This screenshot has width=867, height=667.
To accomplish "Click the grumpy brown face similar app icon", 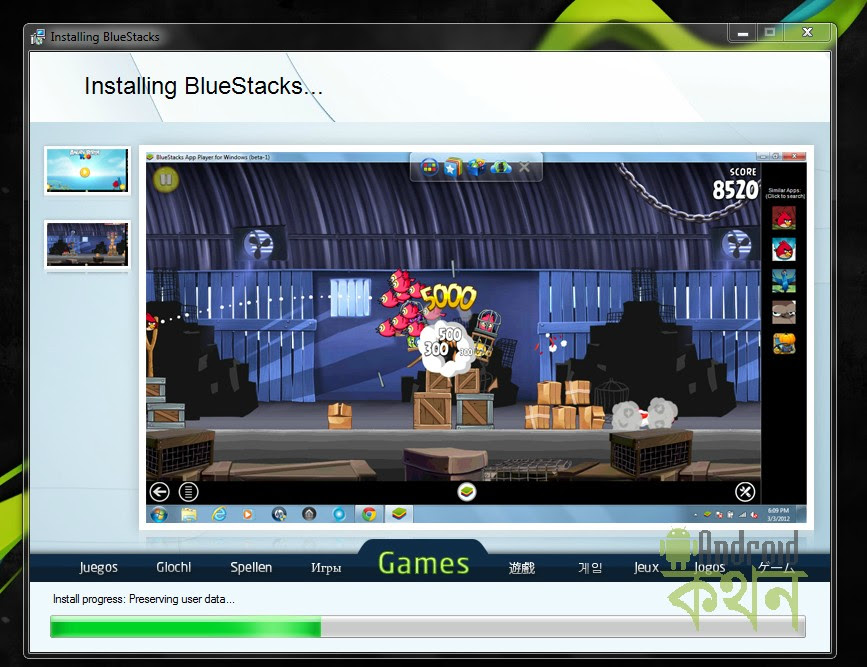I will (x=784, y=312).
